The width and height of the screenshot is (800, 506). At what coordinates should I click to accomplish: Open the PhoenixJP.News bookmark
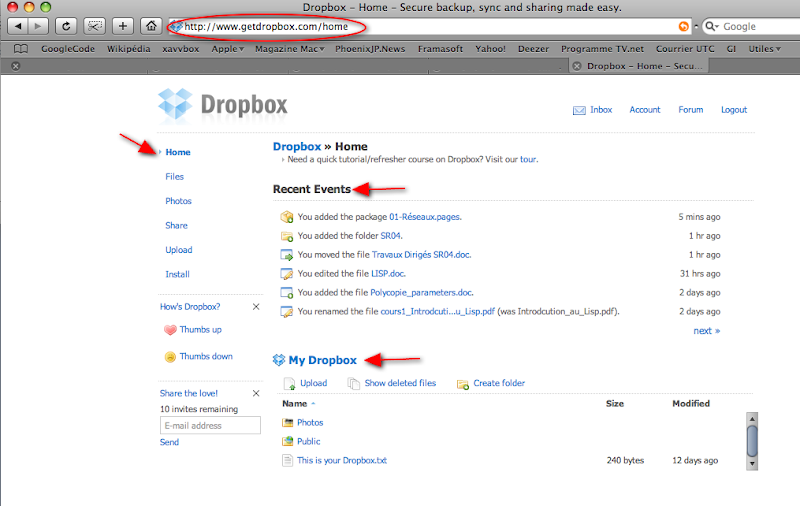click(370, 49)
